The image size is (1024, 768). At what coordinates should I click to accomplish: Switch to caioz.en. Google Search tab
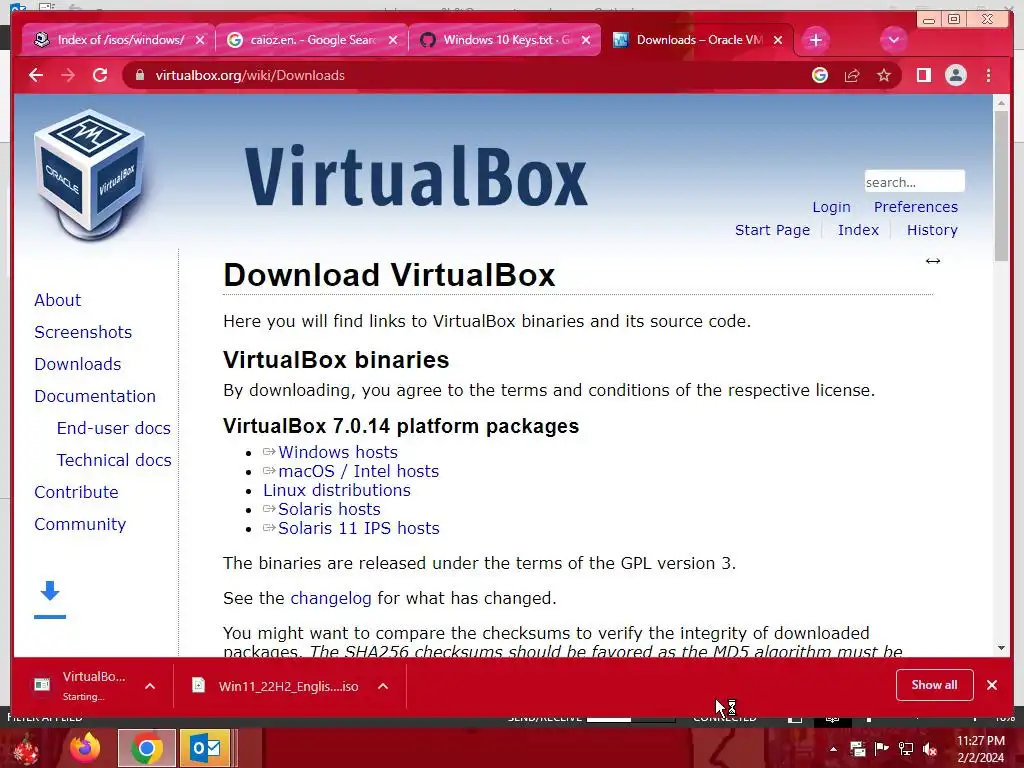[312, 40]
